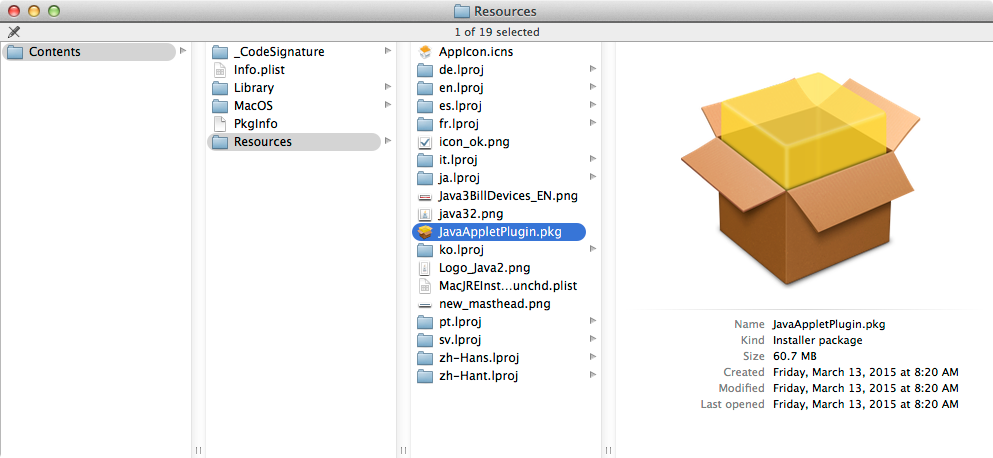Click the Resources proxy folder icon in the title bar
The image size is (993, 458).
coord(462,11)
